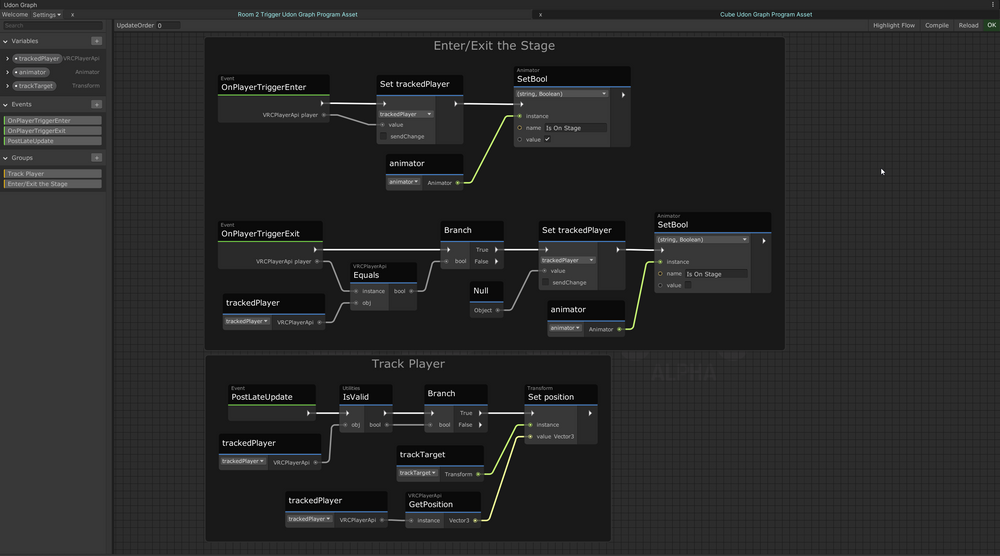Click the Animator output port in the Enter section

458,183
